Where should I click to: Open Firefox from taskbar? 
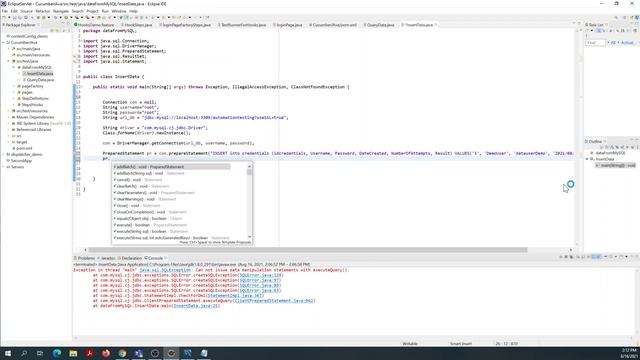coord(106,353)
